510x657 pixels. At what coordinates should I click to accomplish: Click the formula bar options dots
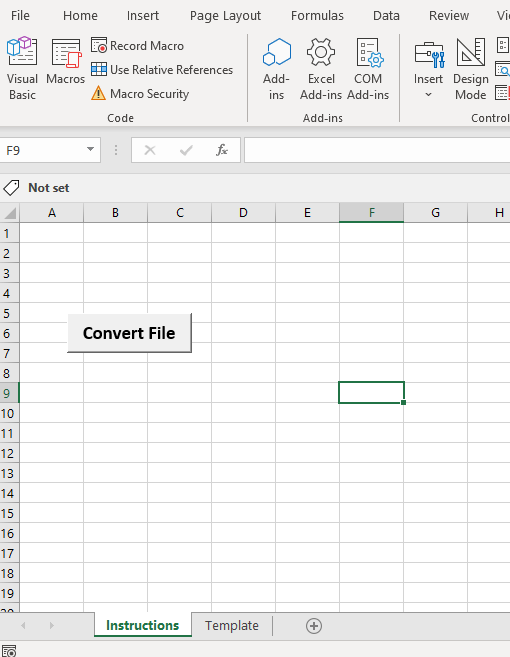tap(116, 150)
